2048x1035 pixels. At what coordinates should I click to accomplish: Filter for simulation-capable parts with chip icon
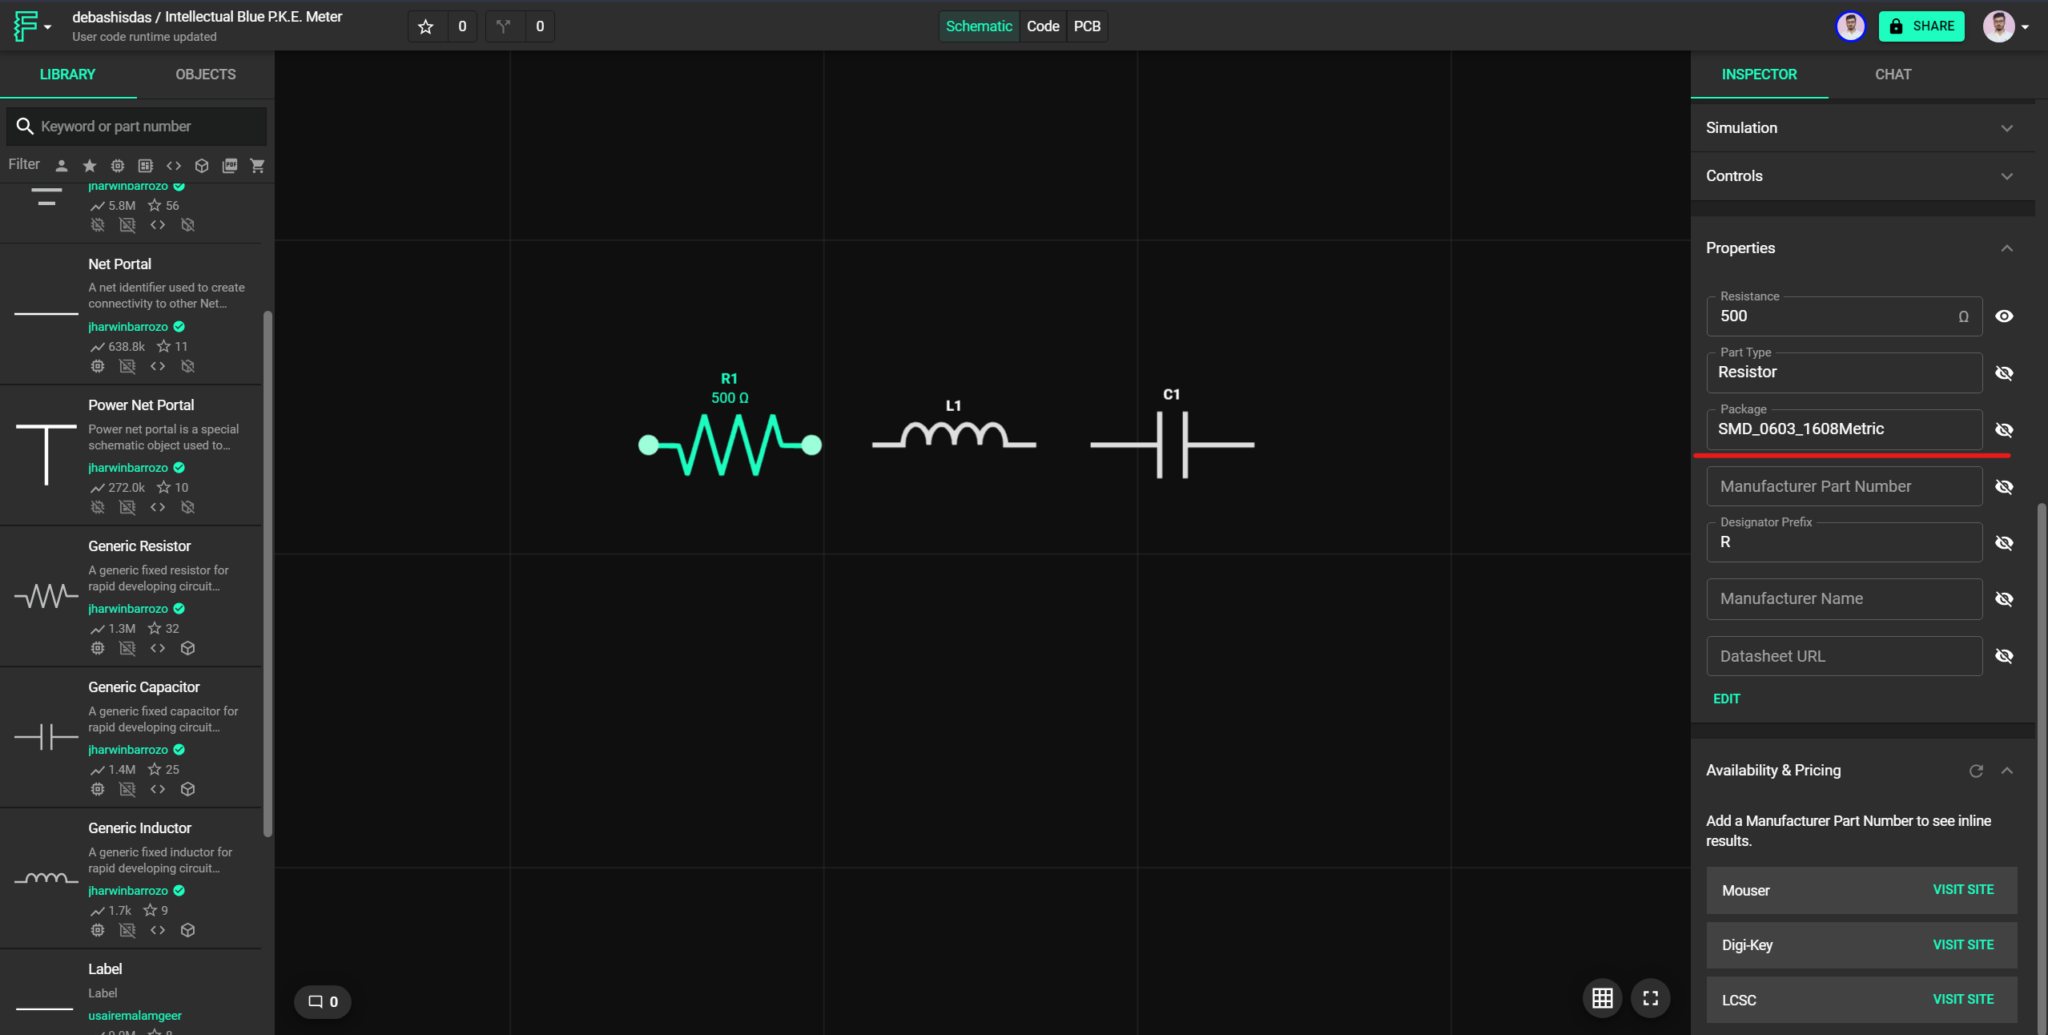click(117, 165)
